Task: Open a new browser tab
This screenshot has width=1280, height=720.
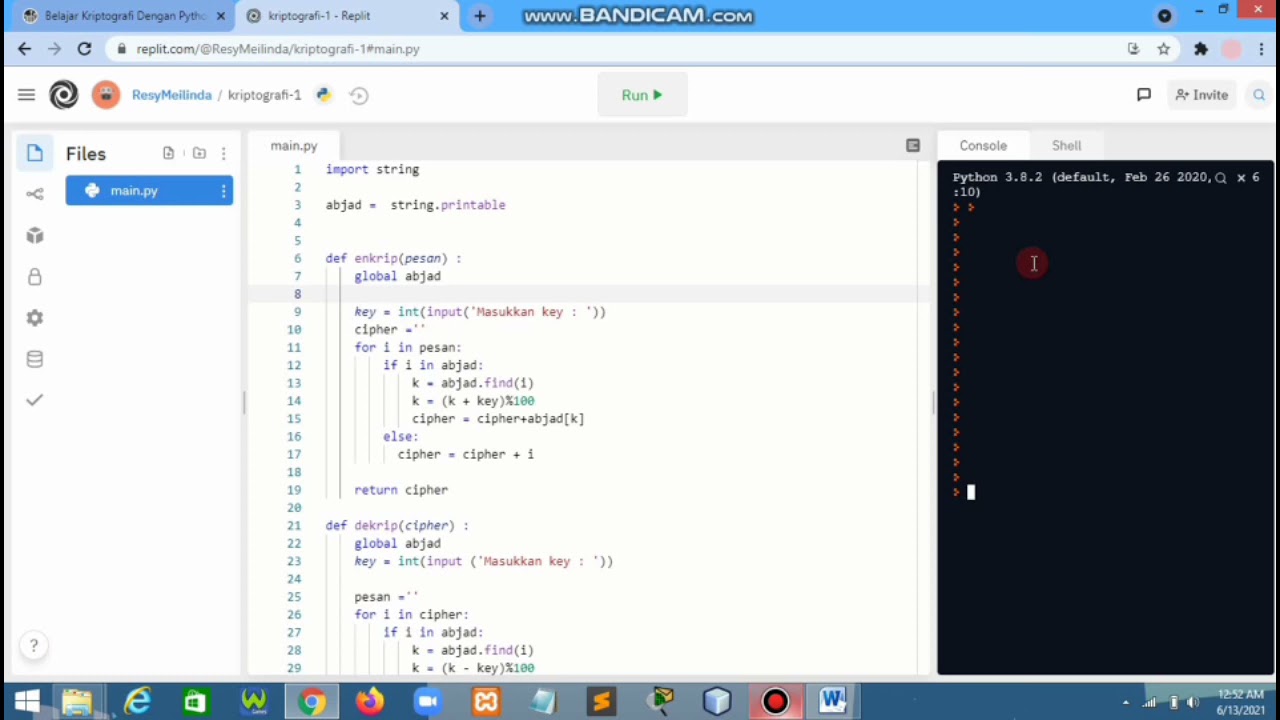Action: [480, 16]
